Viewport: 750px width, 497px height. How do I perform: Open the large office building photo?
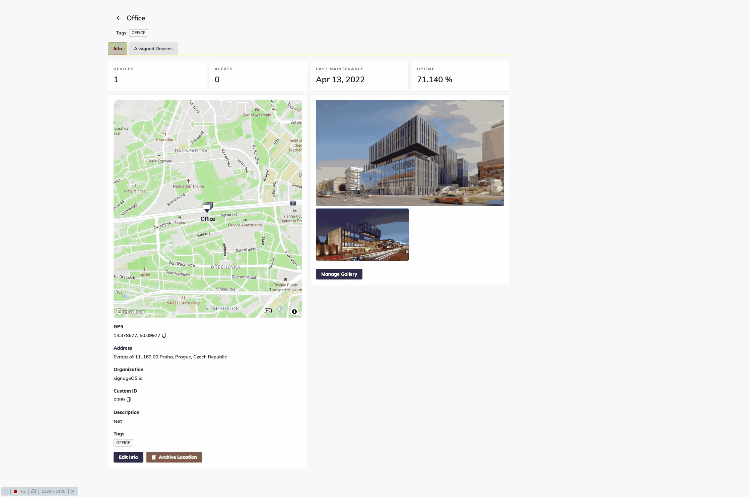409,152
